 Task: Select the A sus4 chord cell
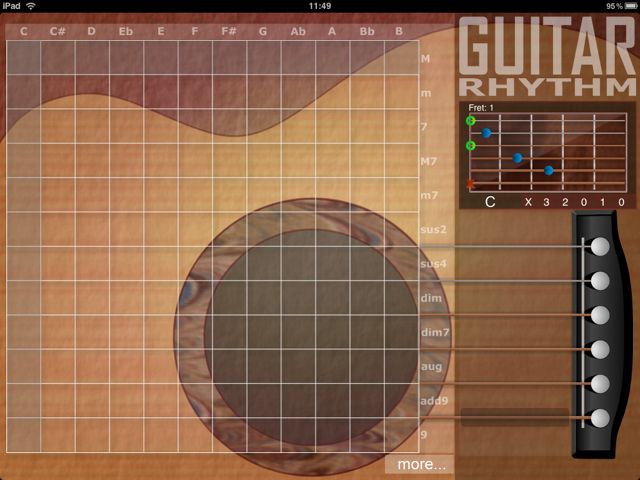[333, 263]
